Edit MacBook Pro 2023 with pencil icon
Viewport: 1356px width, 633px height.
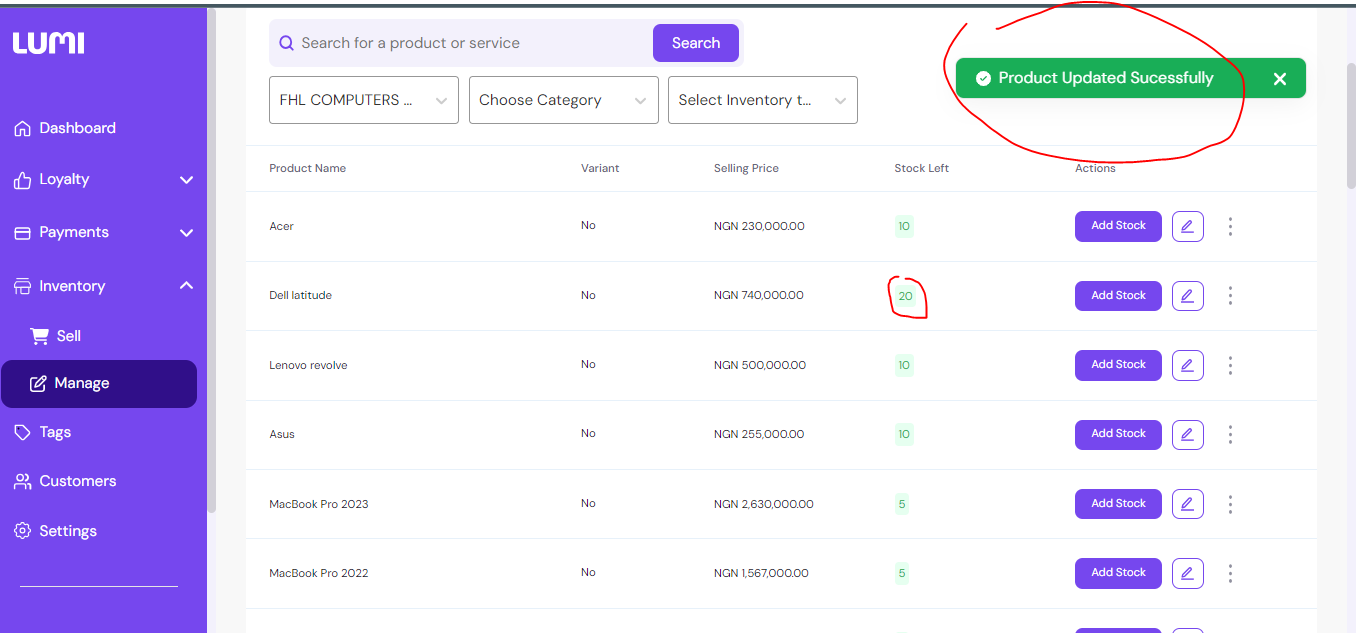click(x=1187, y=504)
